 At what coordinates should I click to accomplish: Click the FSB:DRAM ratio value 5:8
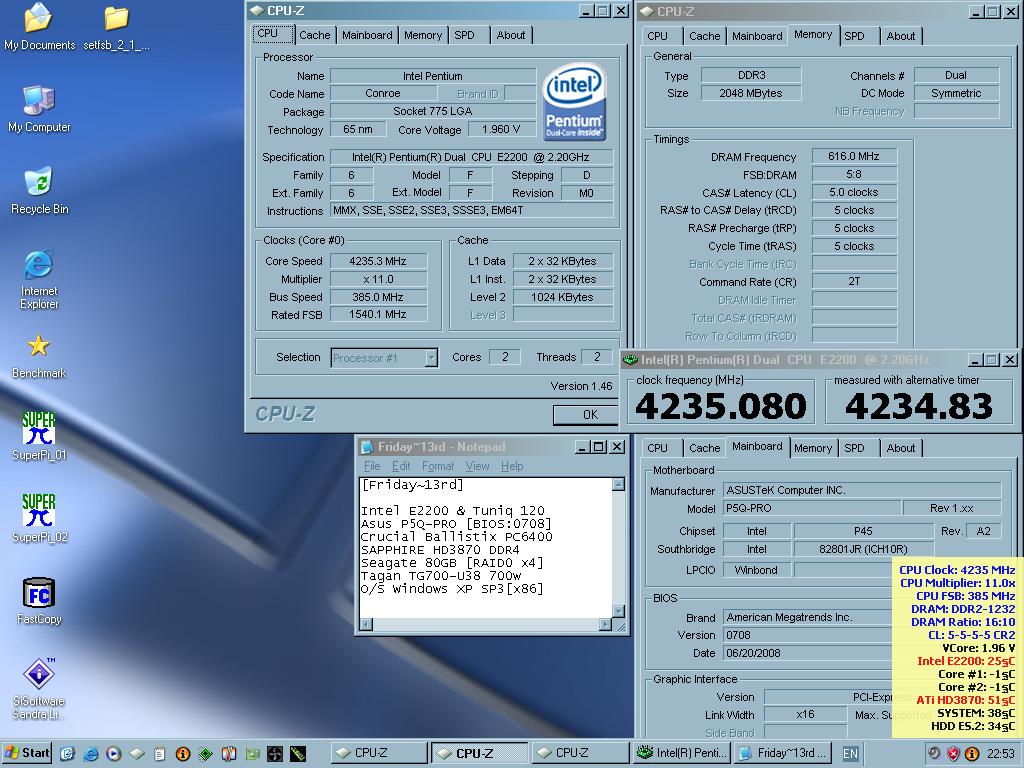tap(854, 174)
